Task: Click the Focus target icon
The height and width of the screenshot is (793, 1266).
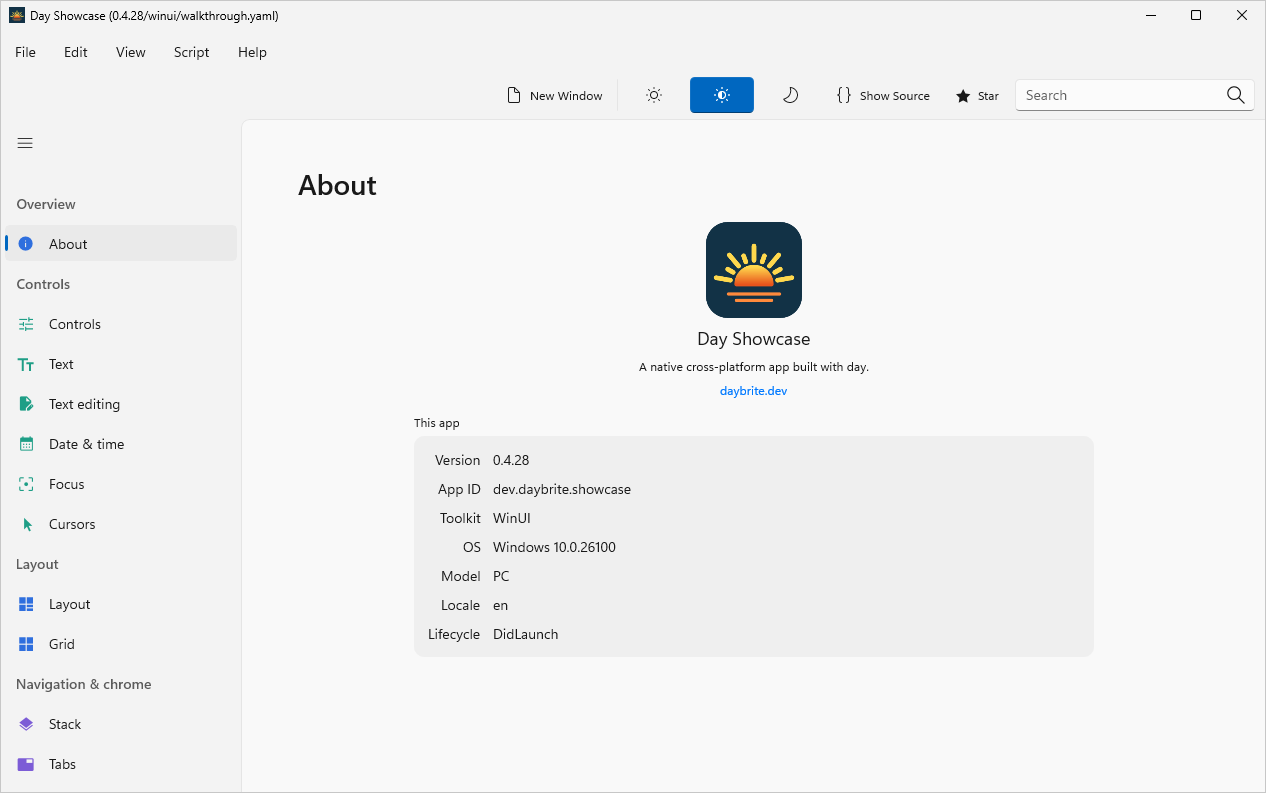Action: 26,484
